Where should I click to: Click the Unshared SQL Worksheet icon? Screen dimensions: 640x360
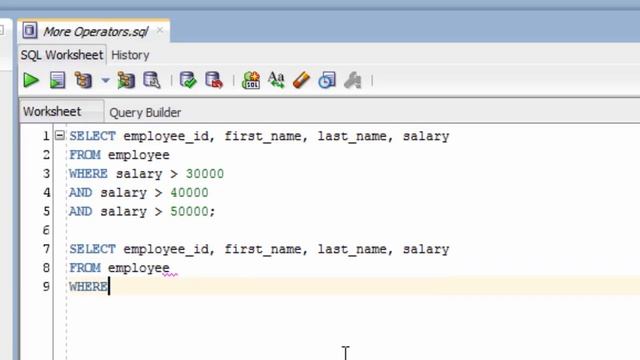pos(251,80)
